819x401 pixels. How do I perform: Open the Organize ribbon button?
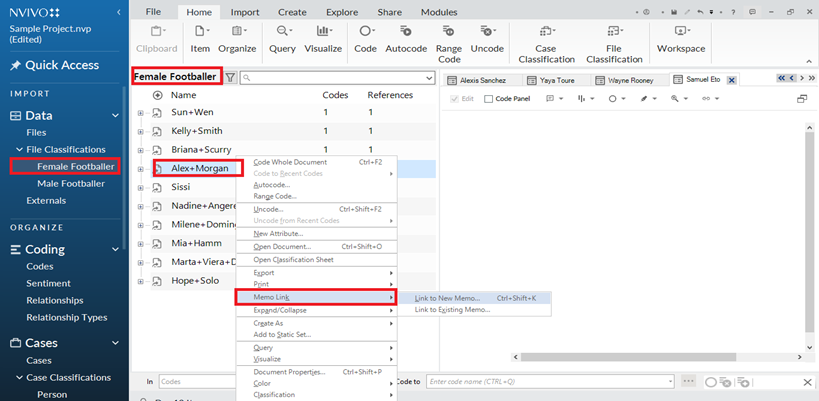point(237,39)
